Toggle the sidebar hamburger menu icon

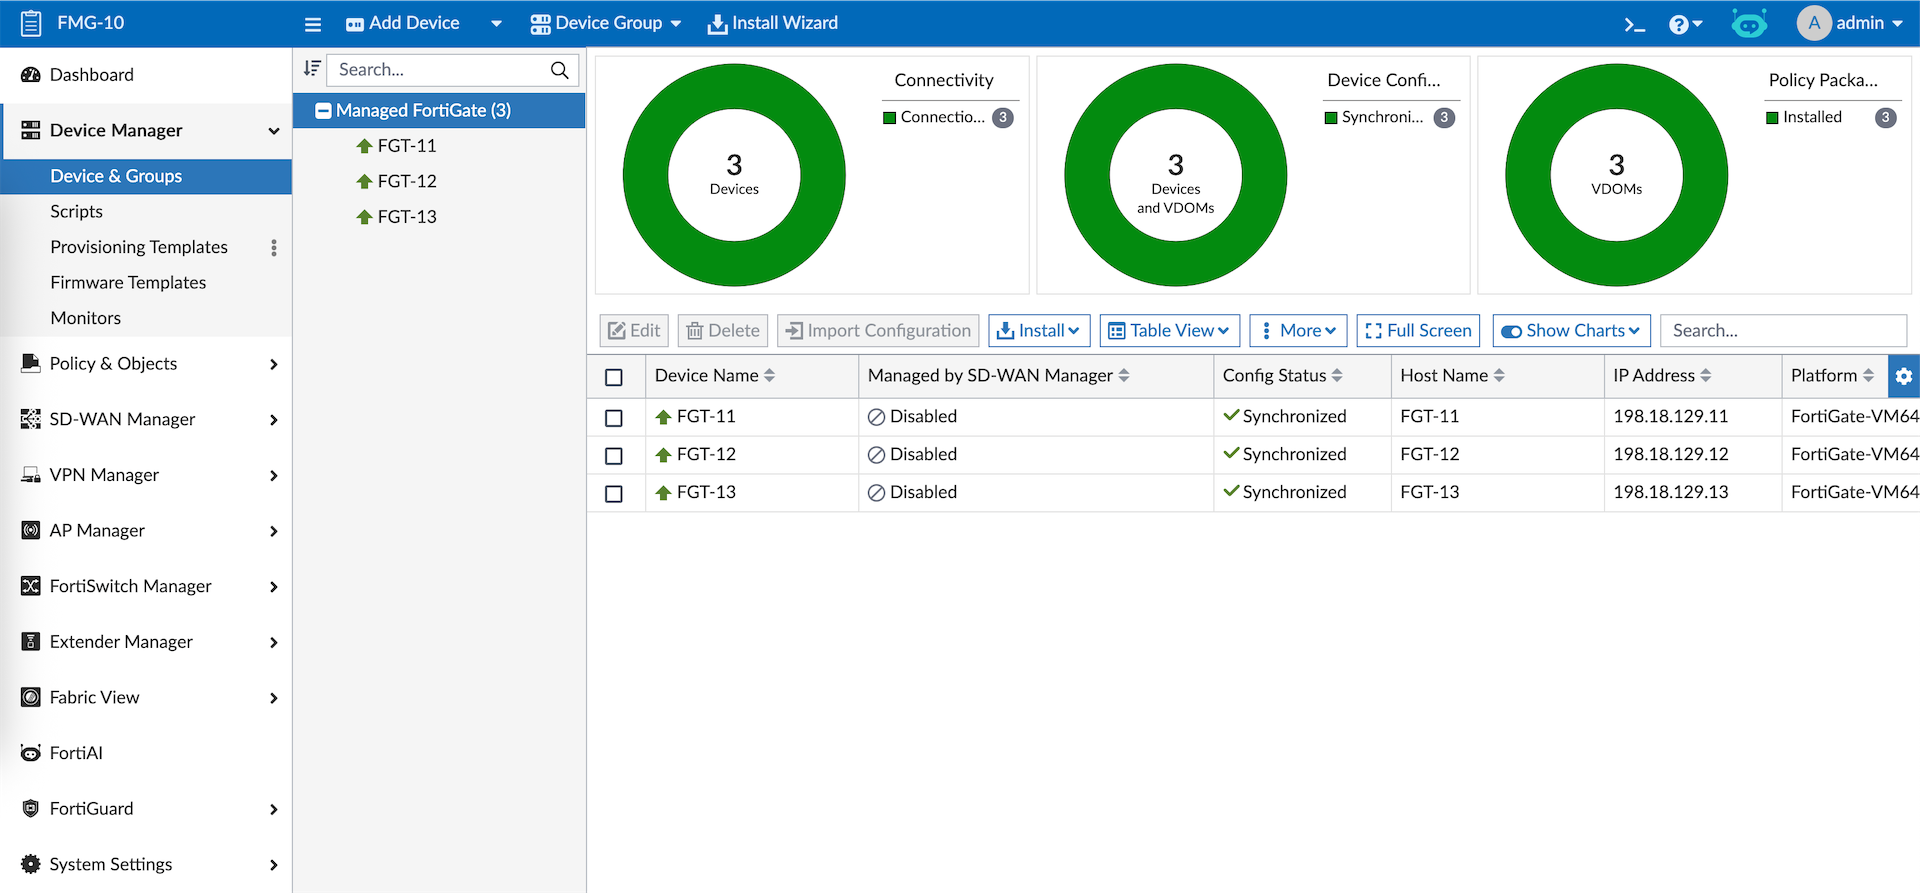tap(313, 24)
